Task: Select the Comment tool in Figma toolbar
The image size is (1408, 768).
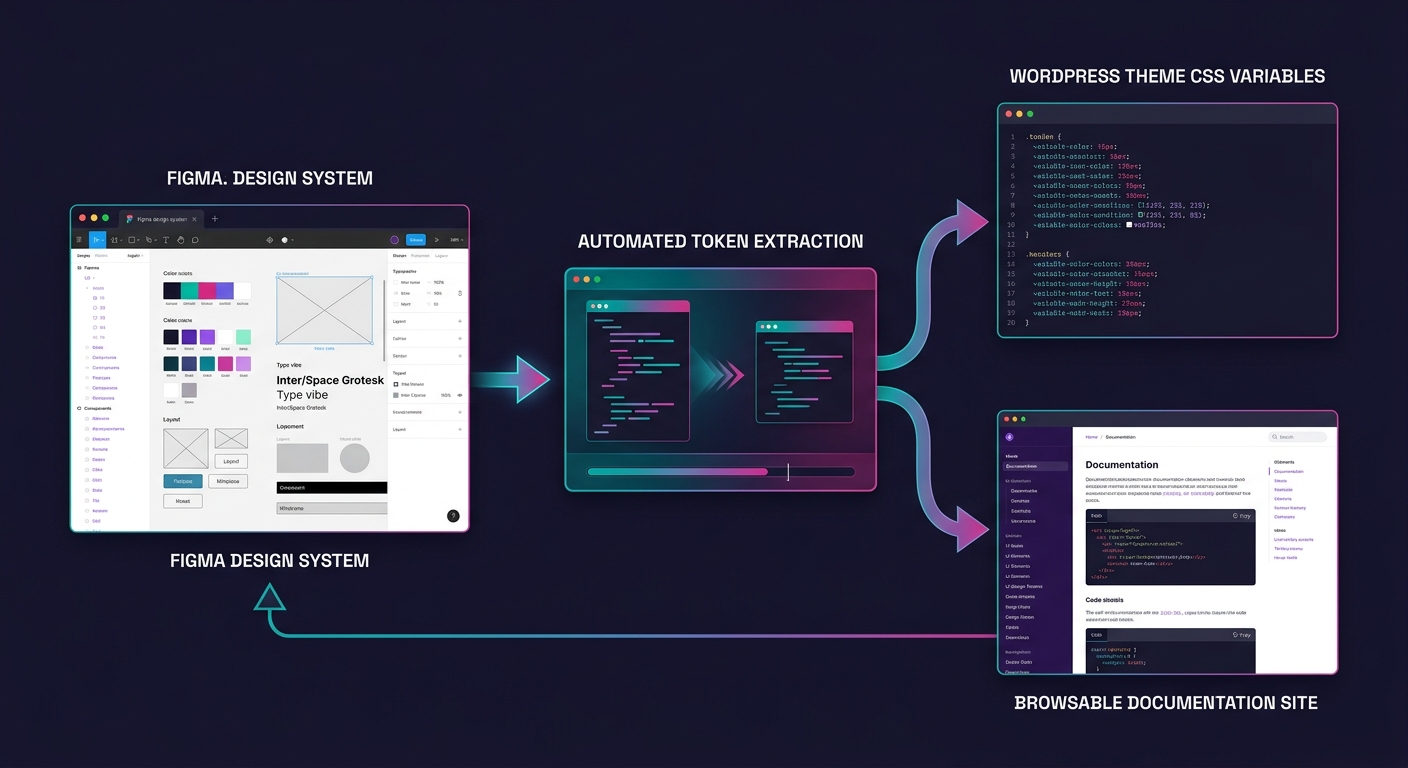Action: point(195,240)
